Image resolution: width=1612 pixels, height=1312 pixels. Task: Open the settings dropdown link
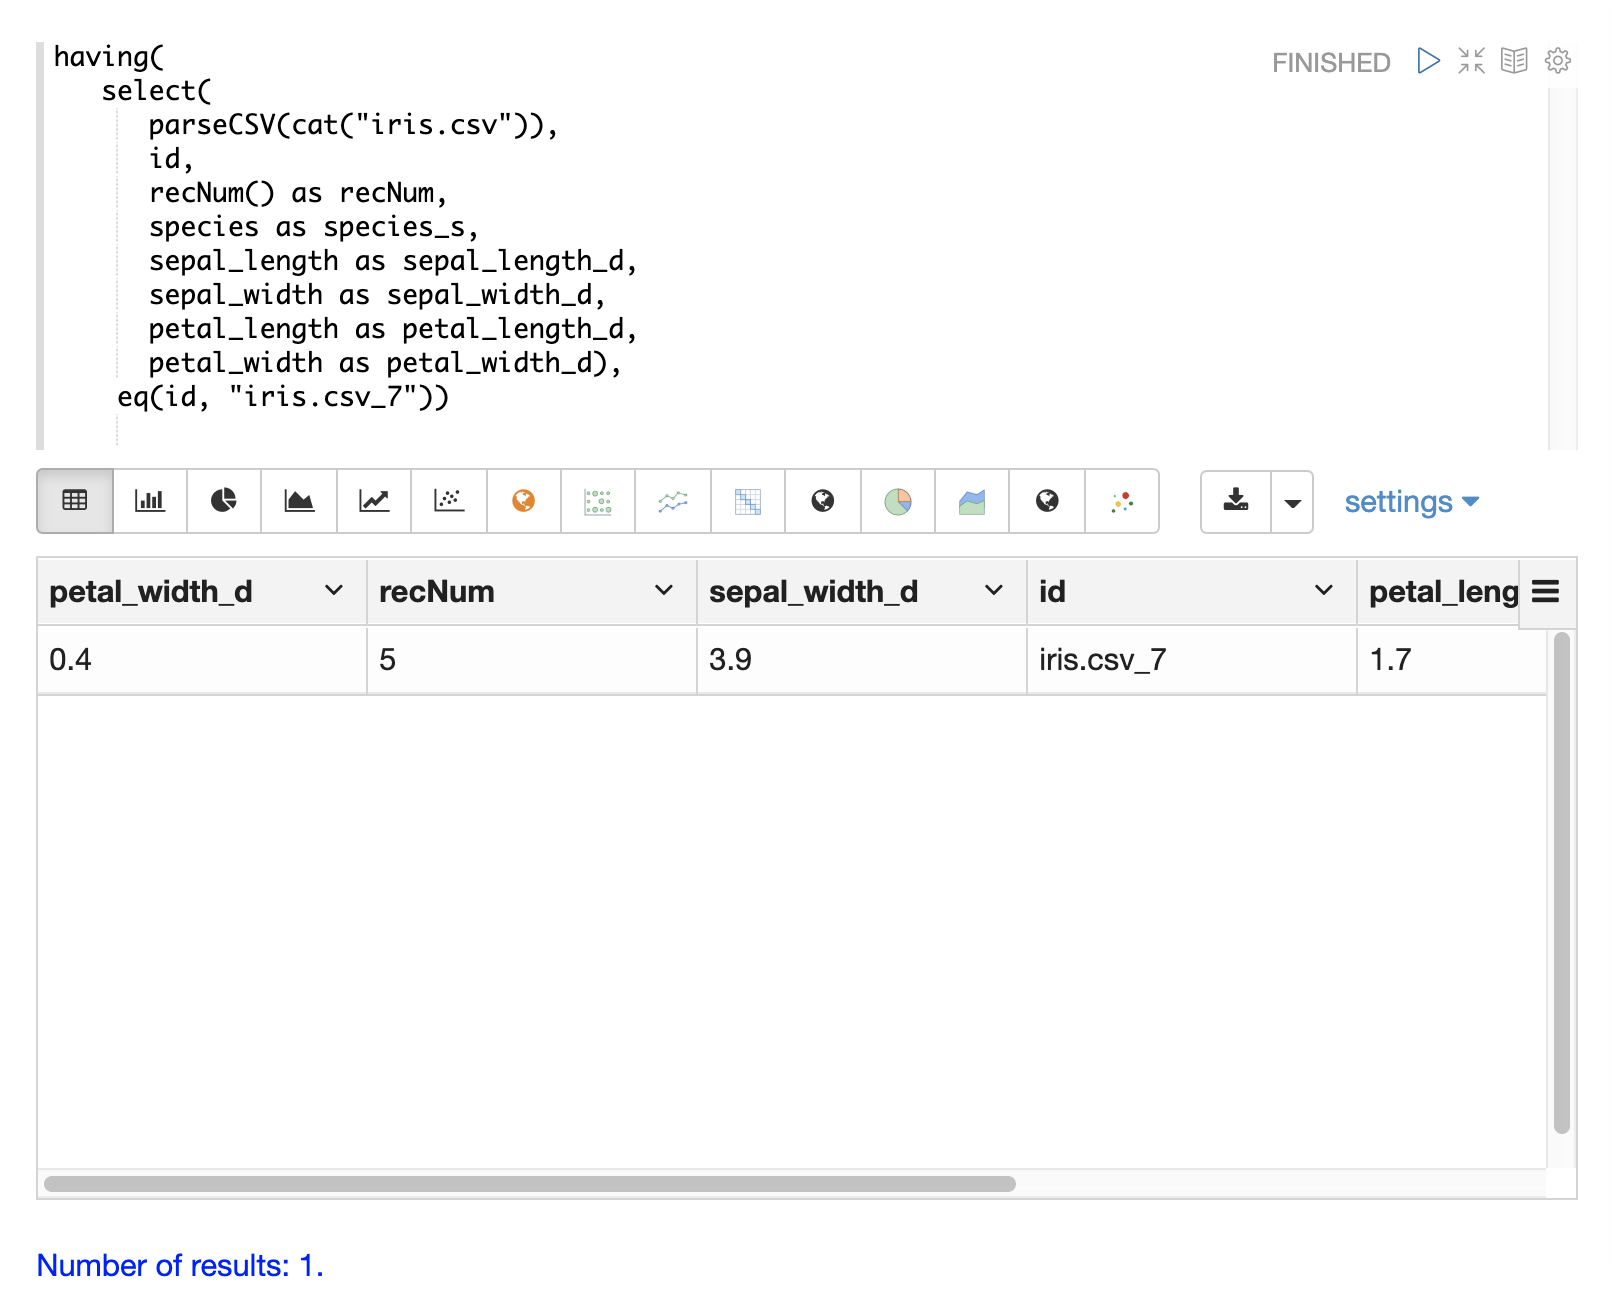click(1410, 502)
